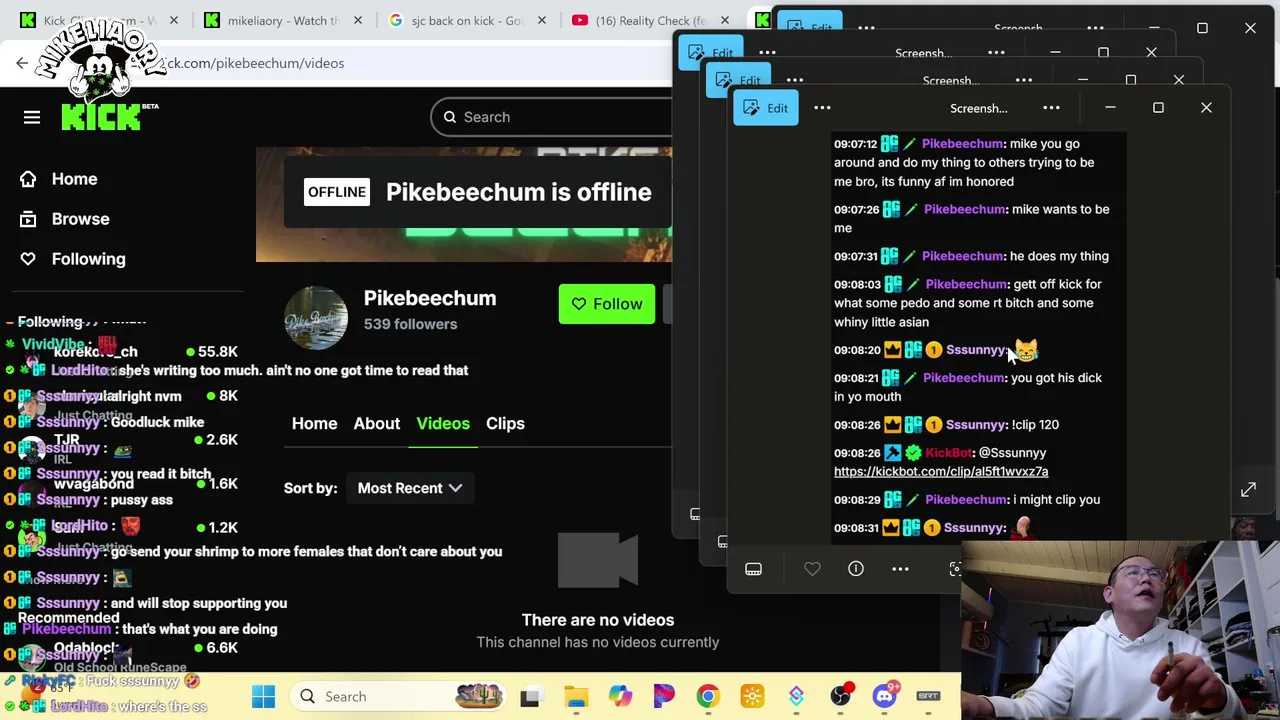1280x720 pixels.
Task: Click the KickBot username in chat screenshot
Action: coord(949,453)
